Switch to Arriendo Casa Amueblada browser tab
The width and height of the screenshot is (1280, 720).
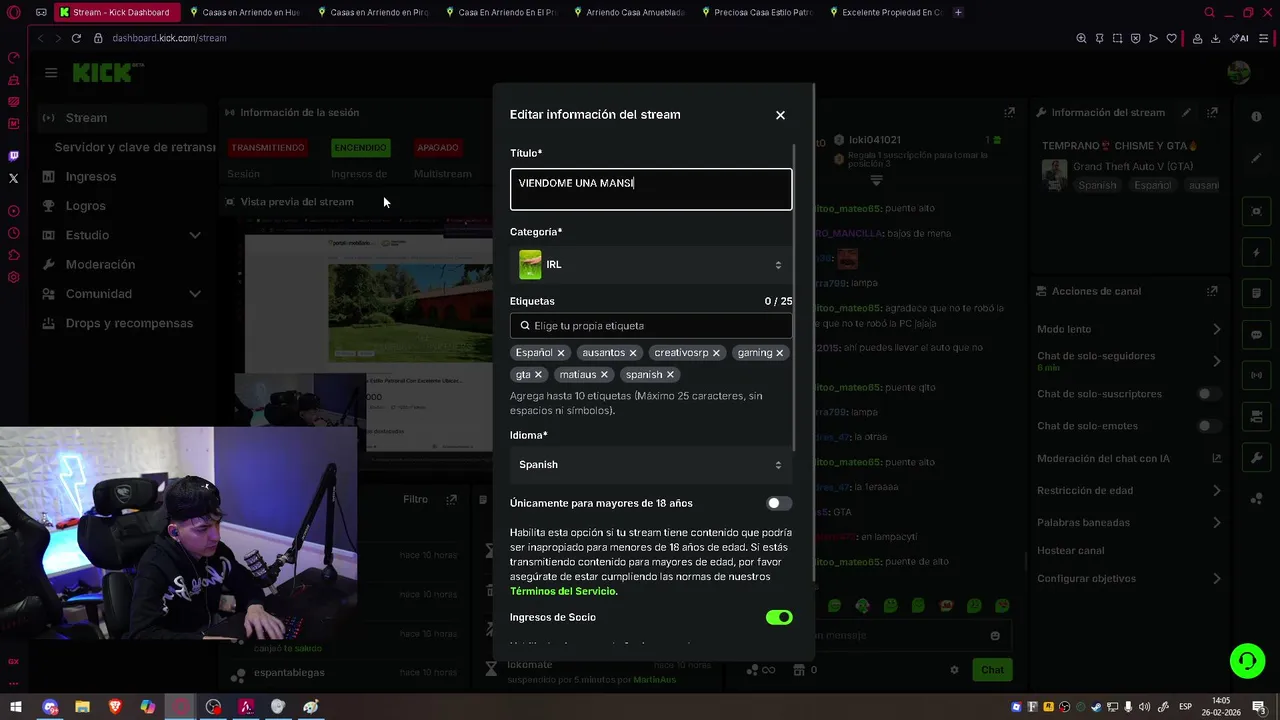[x=629, y=12]
